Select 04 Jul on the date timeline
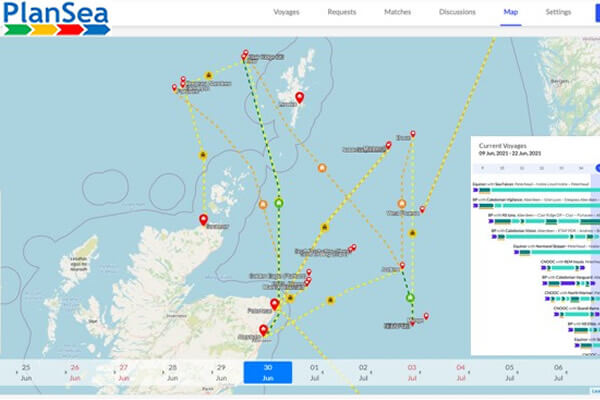The width and height of the screenshot is (600, 400). (x=460, y=372)
